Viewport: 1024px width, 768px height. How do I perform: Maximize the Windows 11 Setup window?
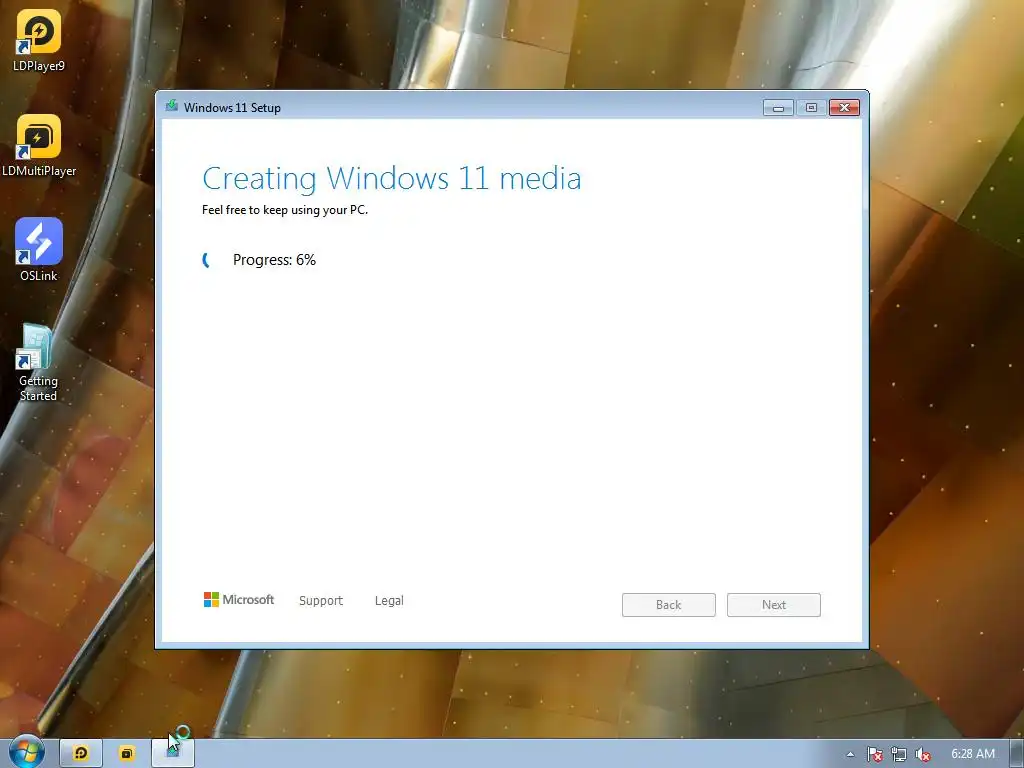point(811,108)
